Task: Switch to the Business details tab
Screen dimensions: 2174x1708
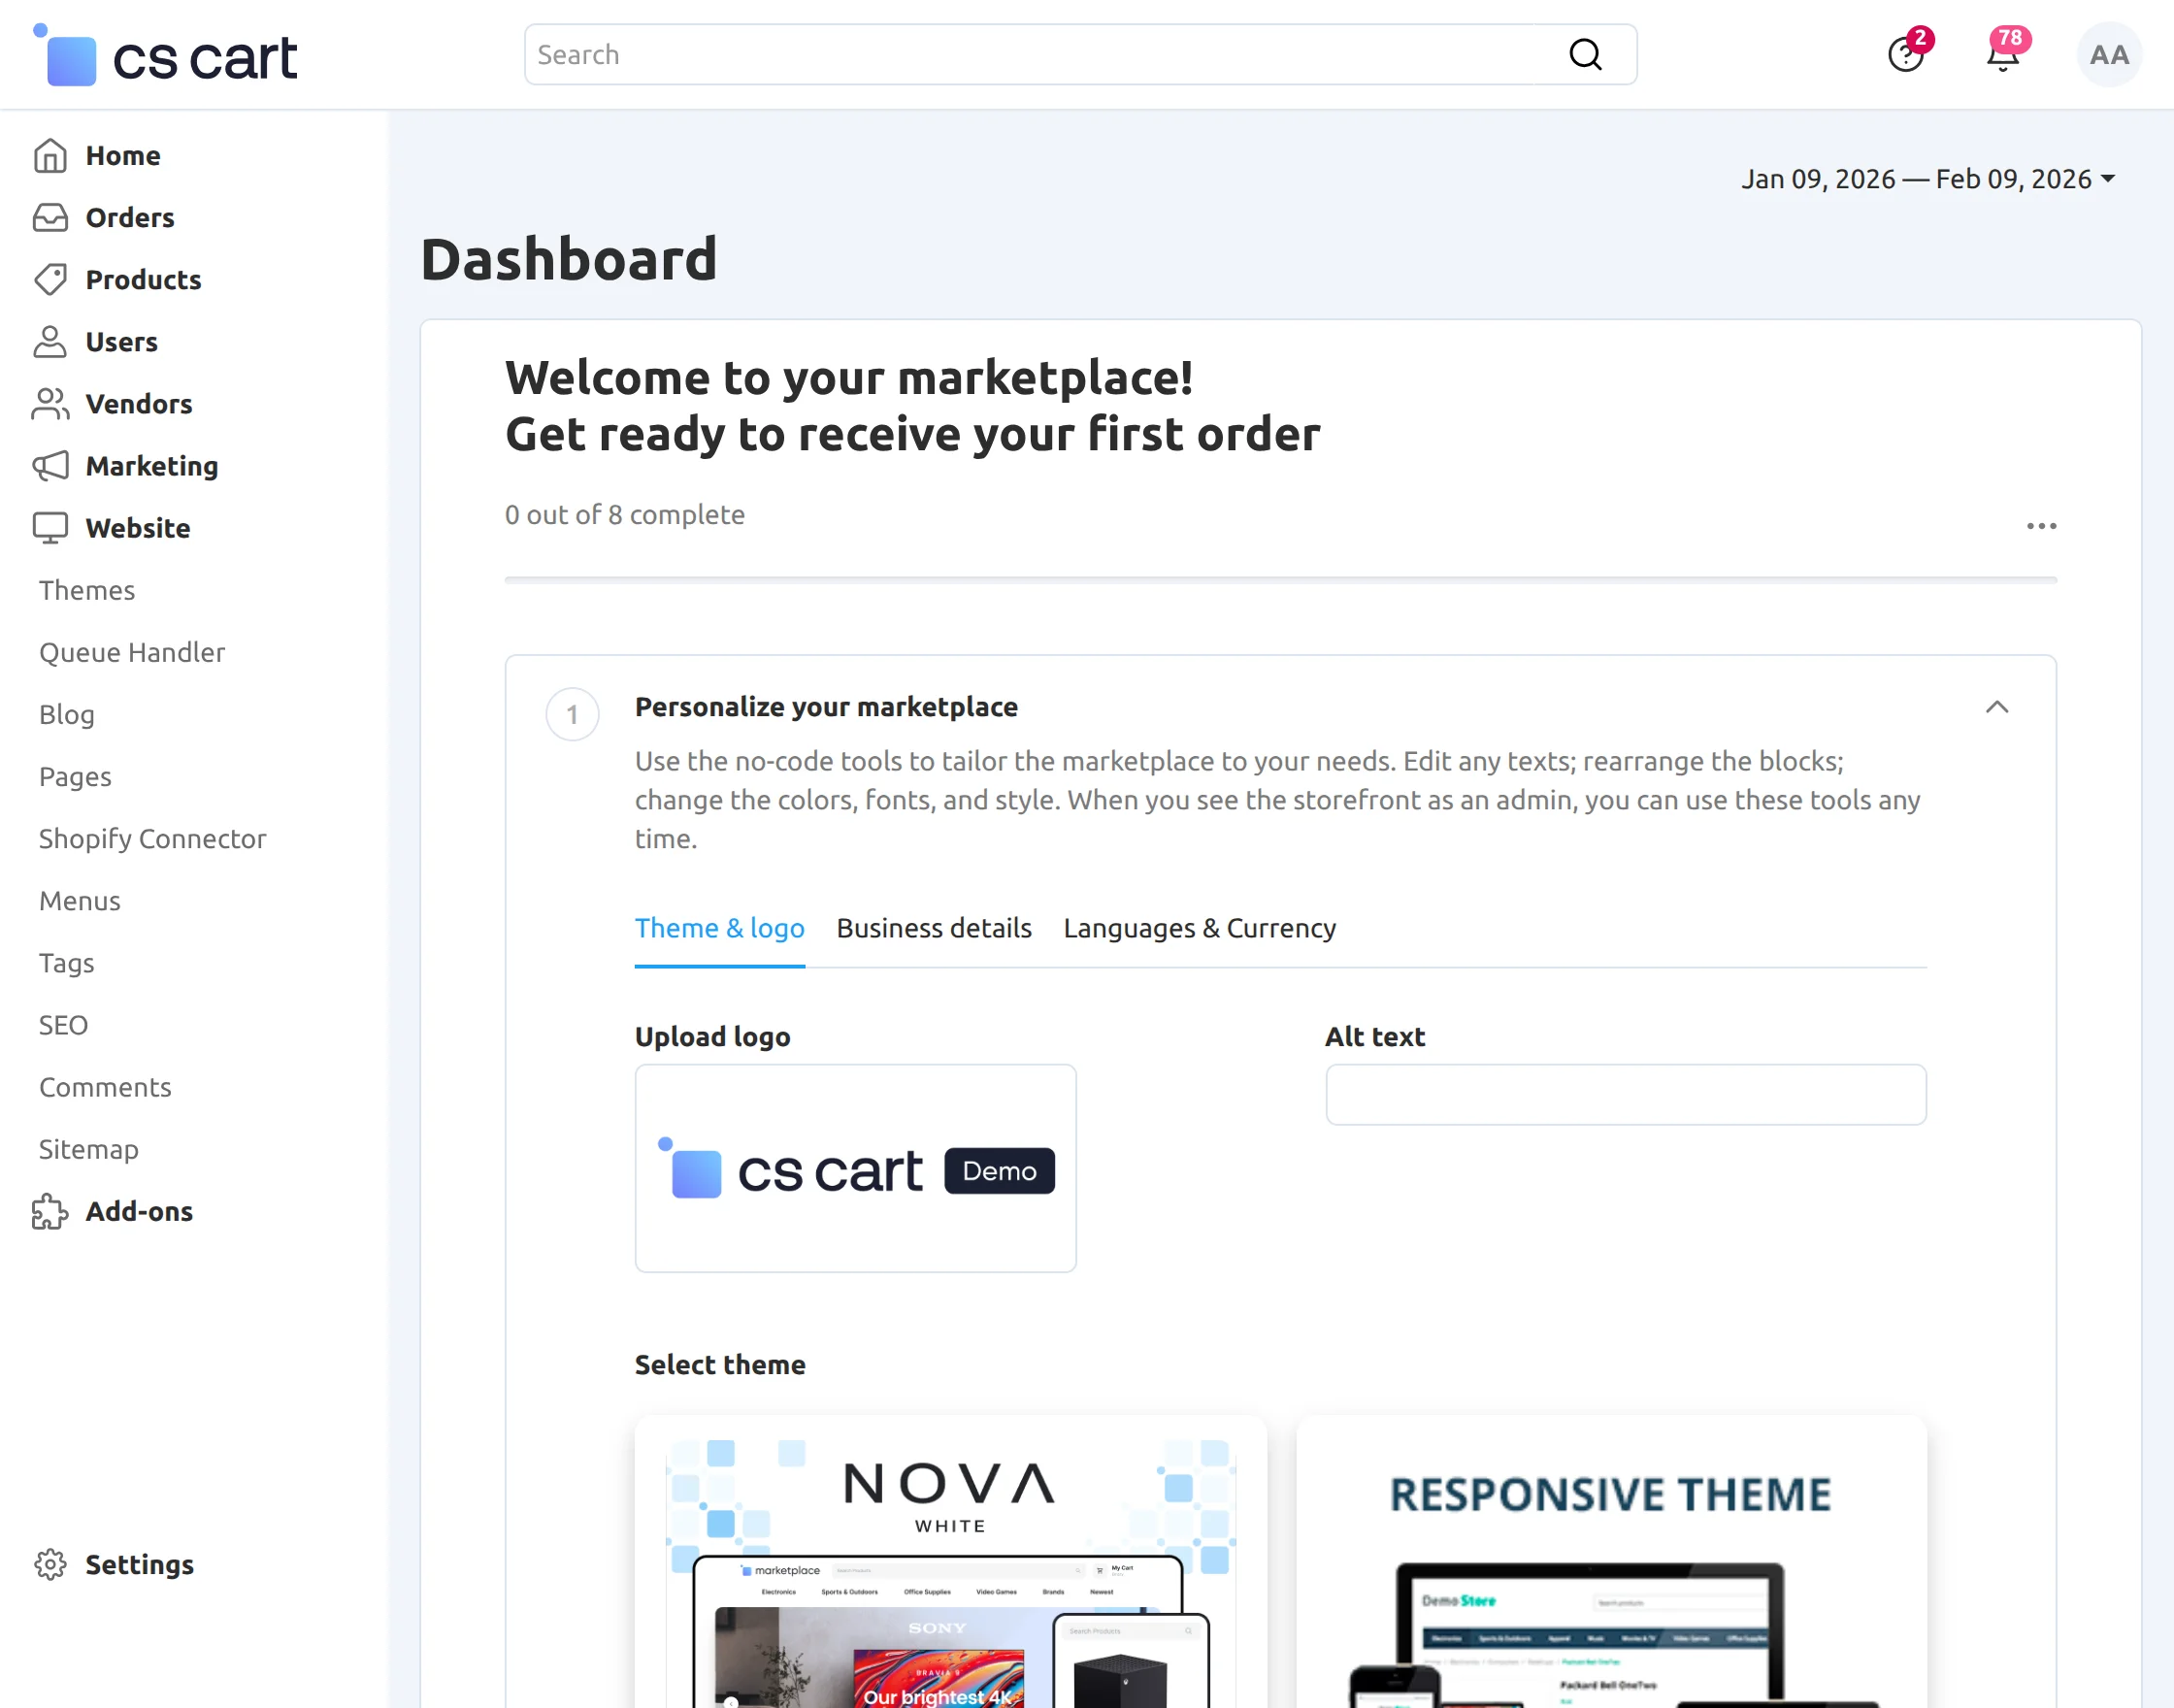Action: point(933,928)
